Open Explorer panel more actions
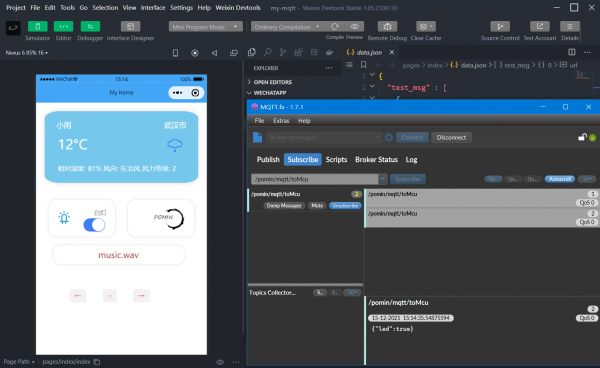This screenshot has height=368, width=600. [x=329, y=68]
